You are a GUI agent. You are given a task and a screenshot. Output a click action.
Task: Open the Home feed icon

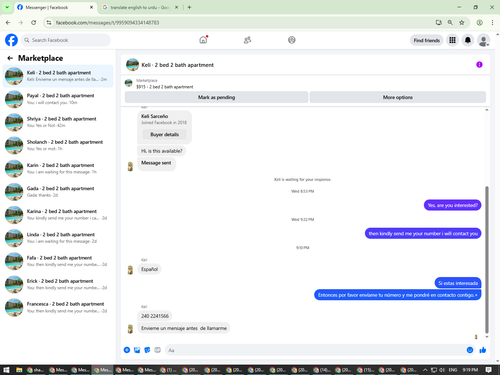203,40
